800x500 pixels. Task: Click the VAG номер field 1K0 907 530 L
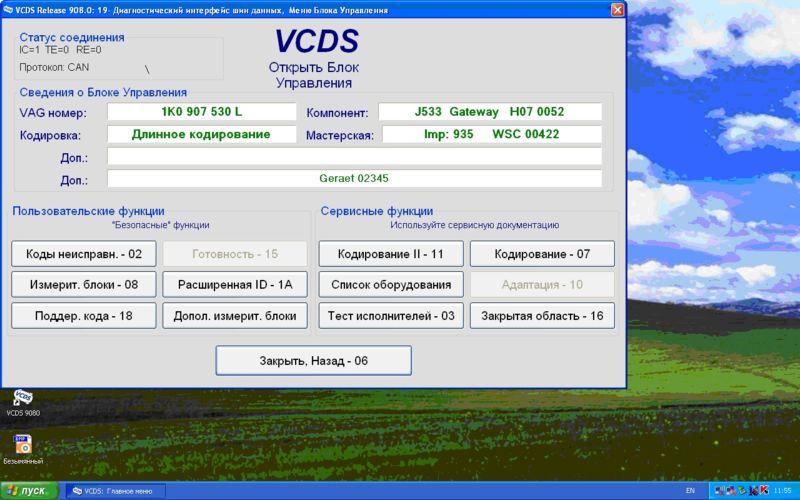(202, 112)
